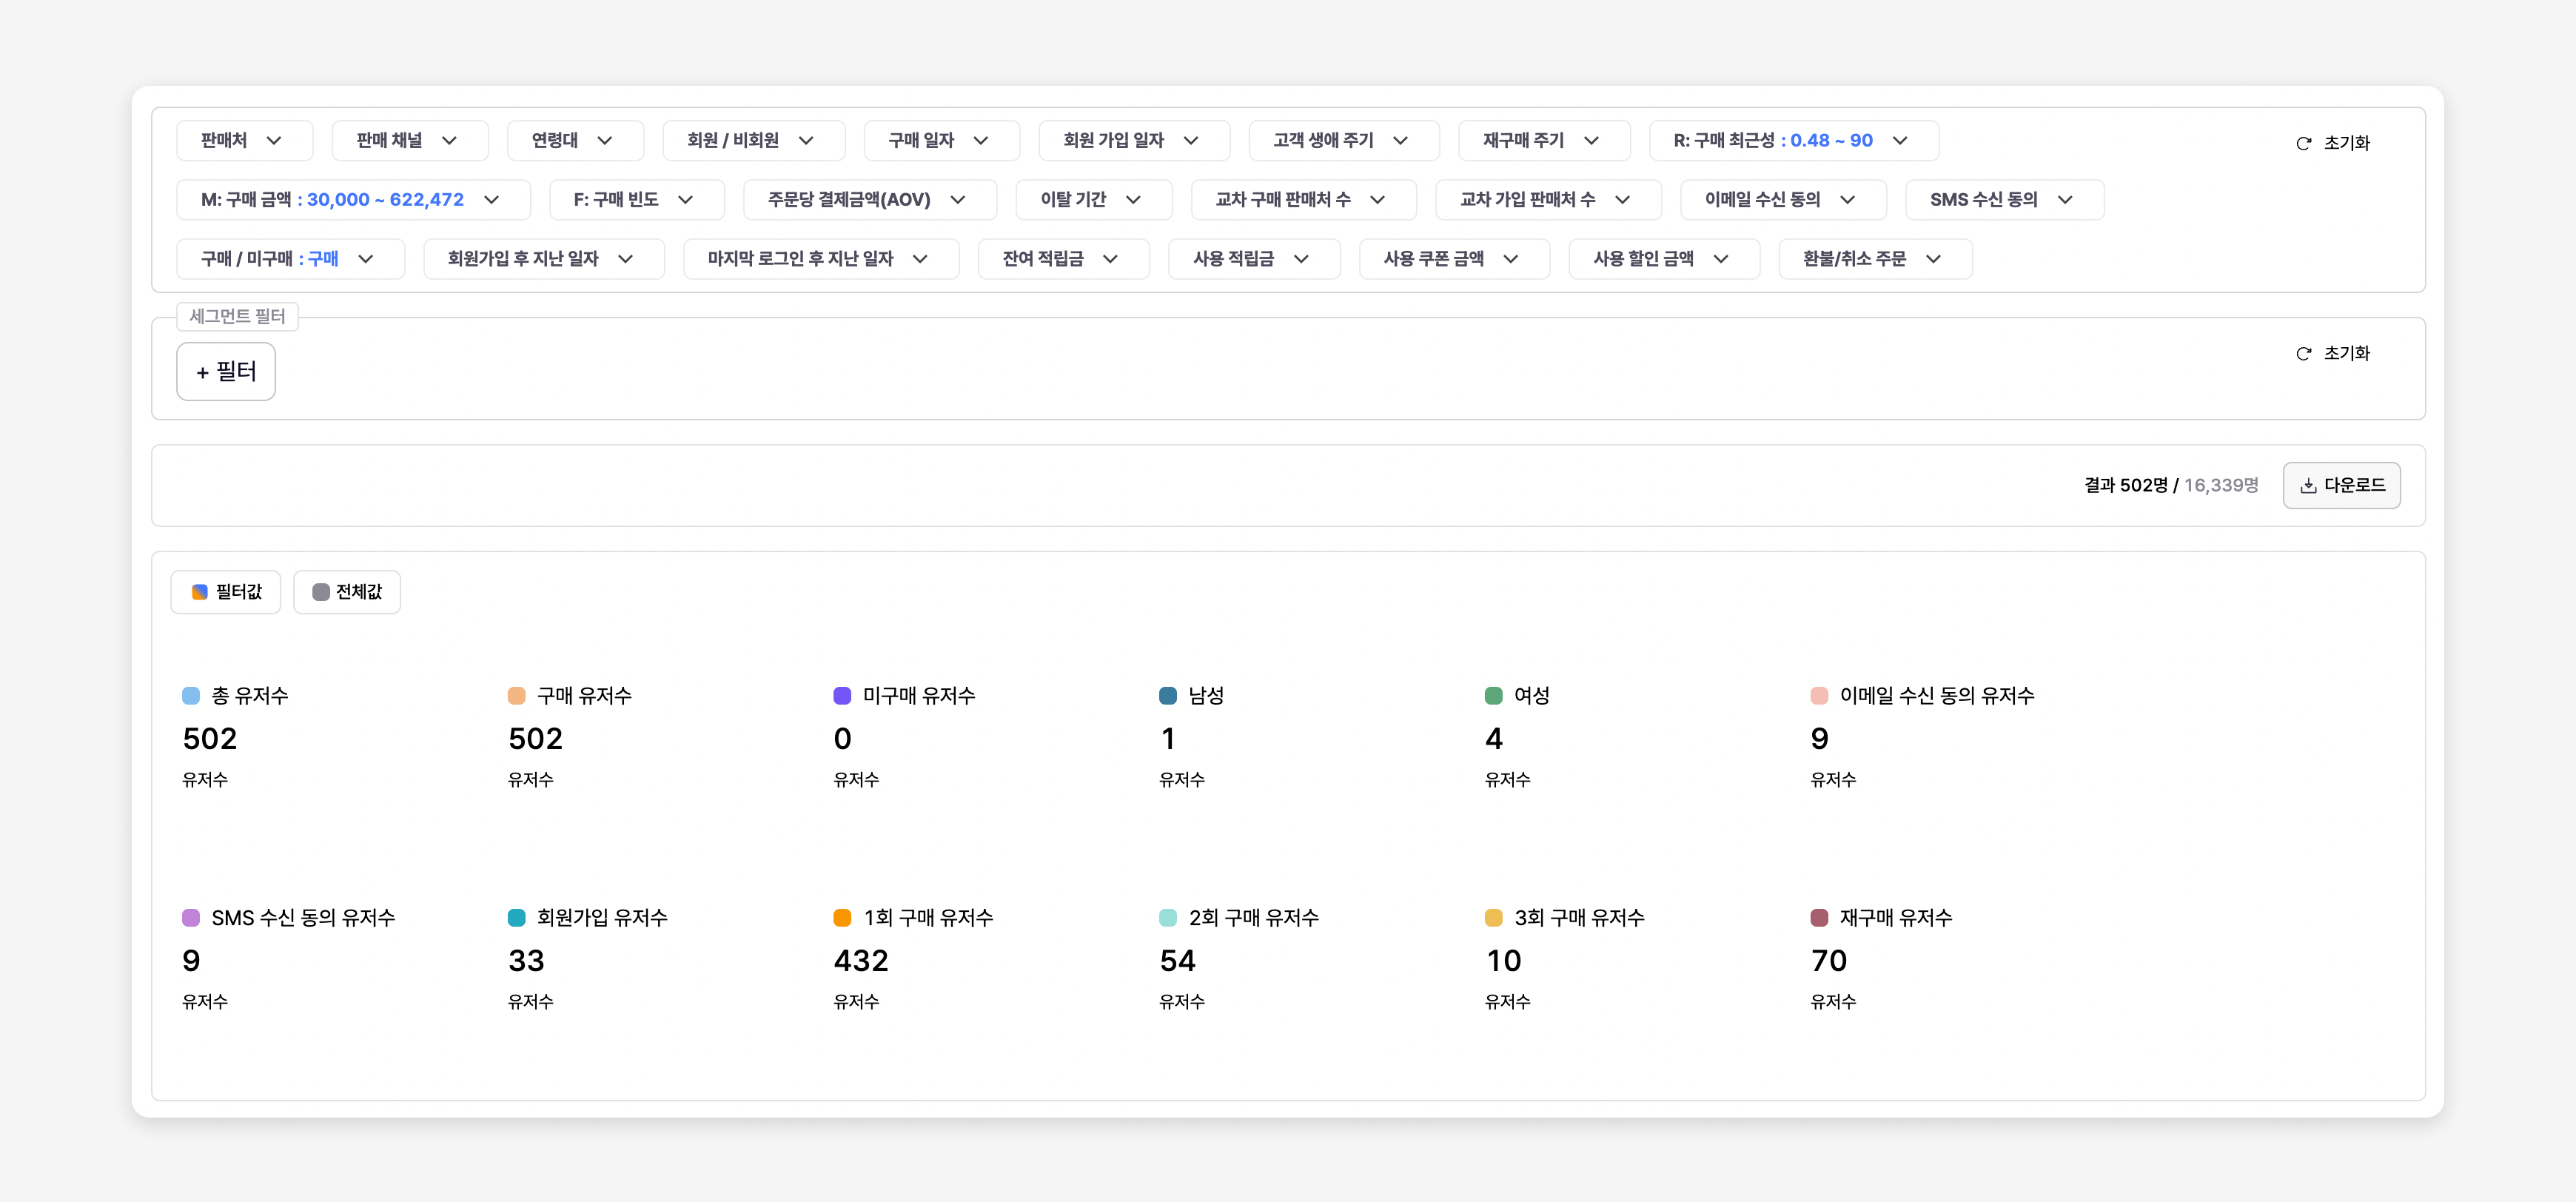Download the results with 다운로드
The image size is (2576, 1202).
click(2341, 485)
